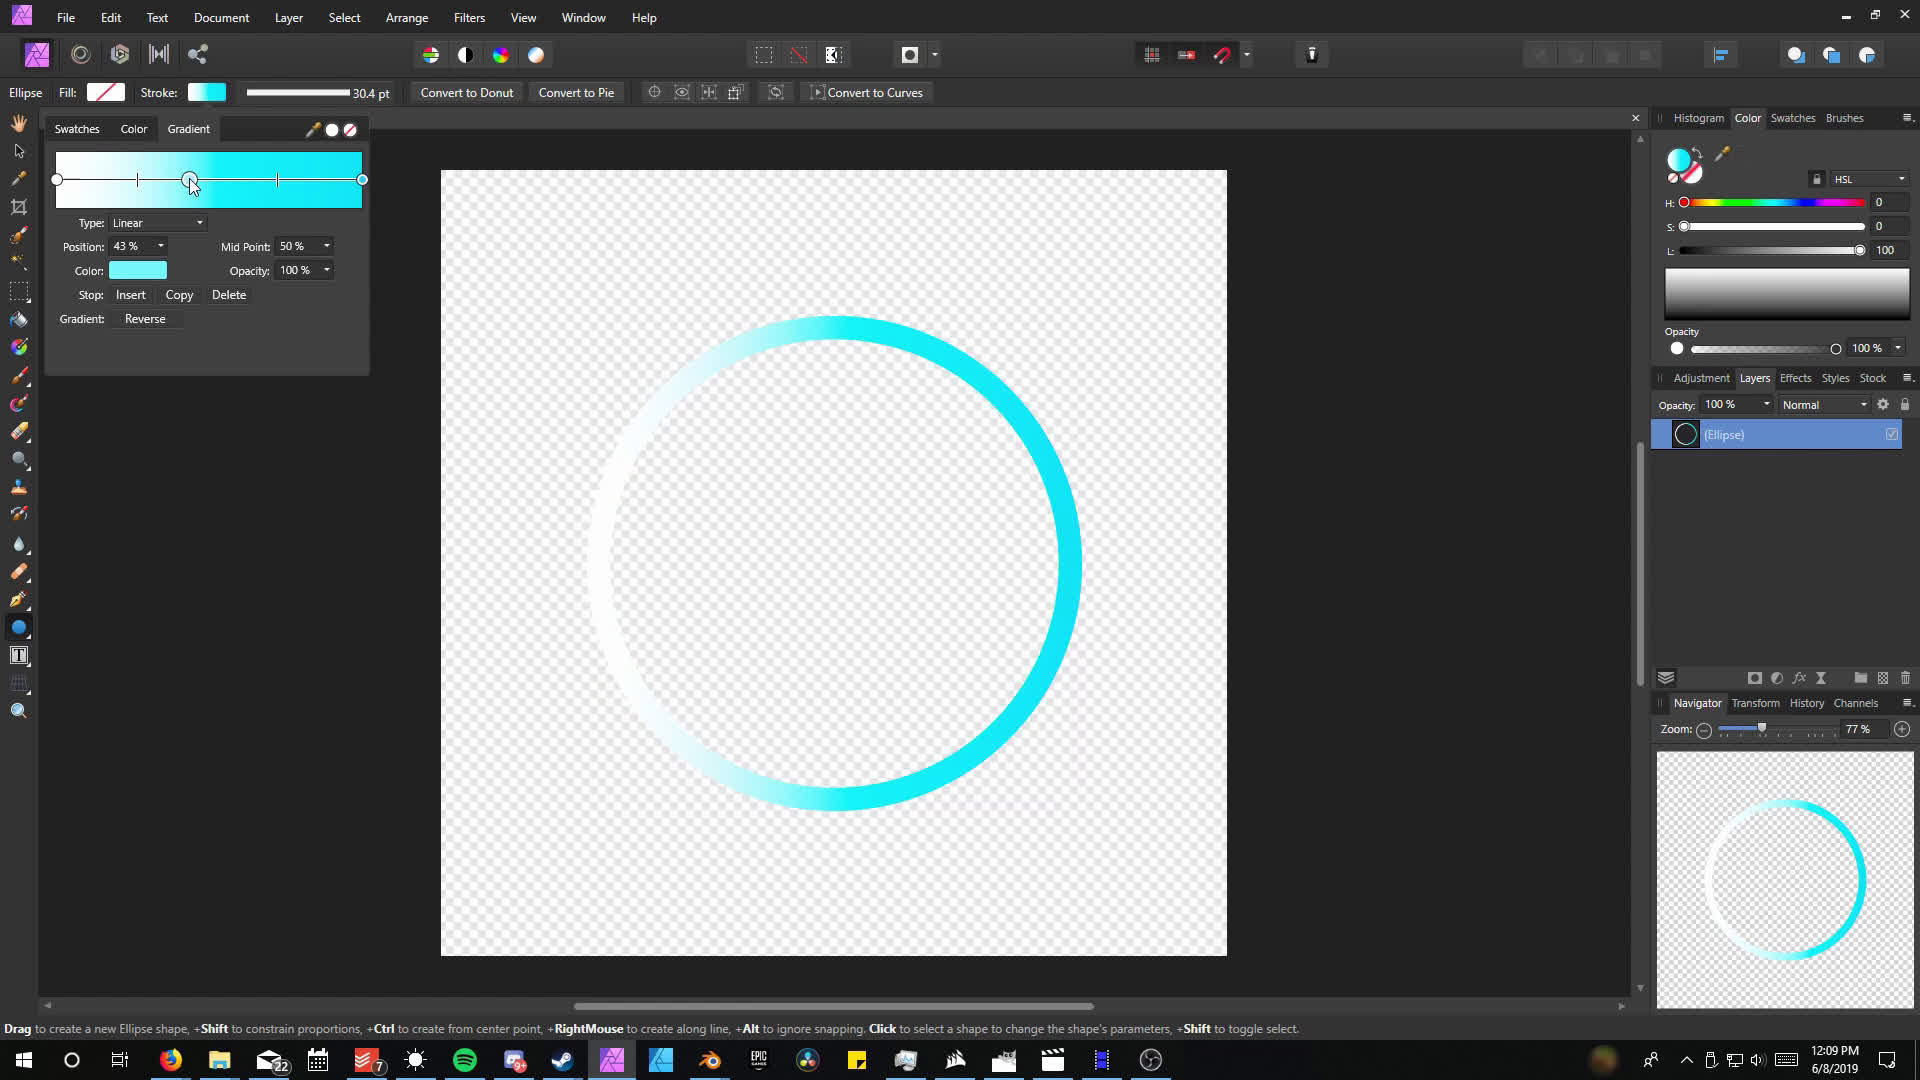The image size is (1920, 1080).
Task: Open the Filters menu
Action: click(469, 17)
